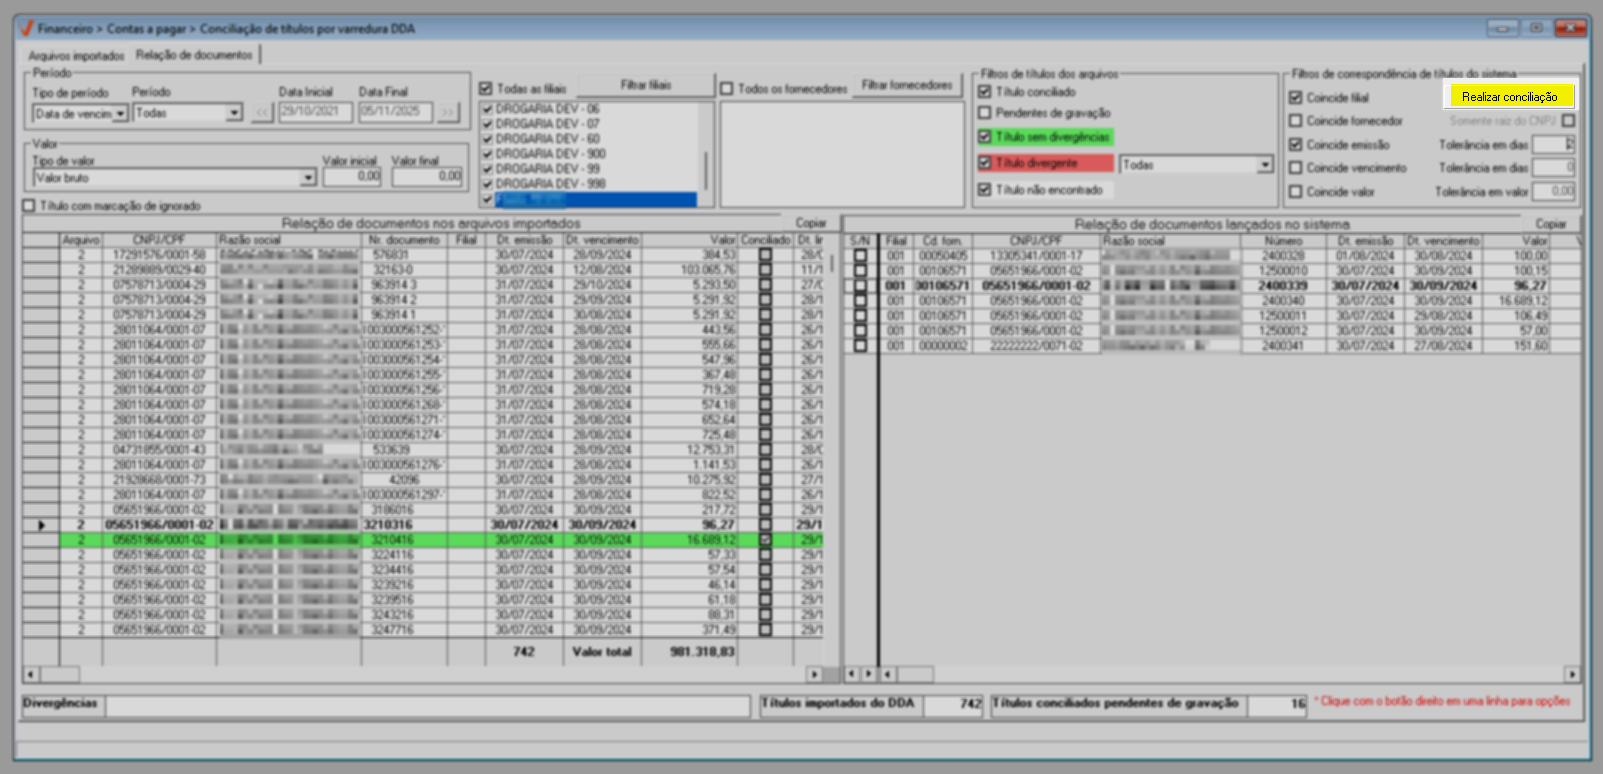
Task: Toggle the Todas as filiais checkbox
Action: (486, 89)
